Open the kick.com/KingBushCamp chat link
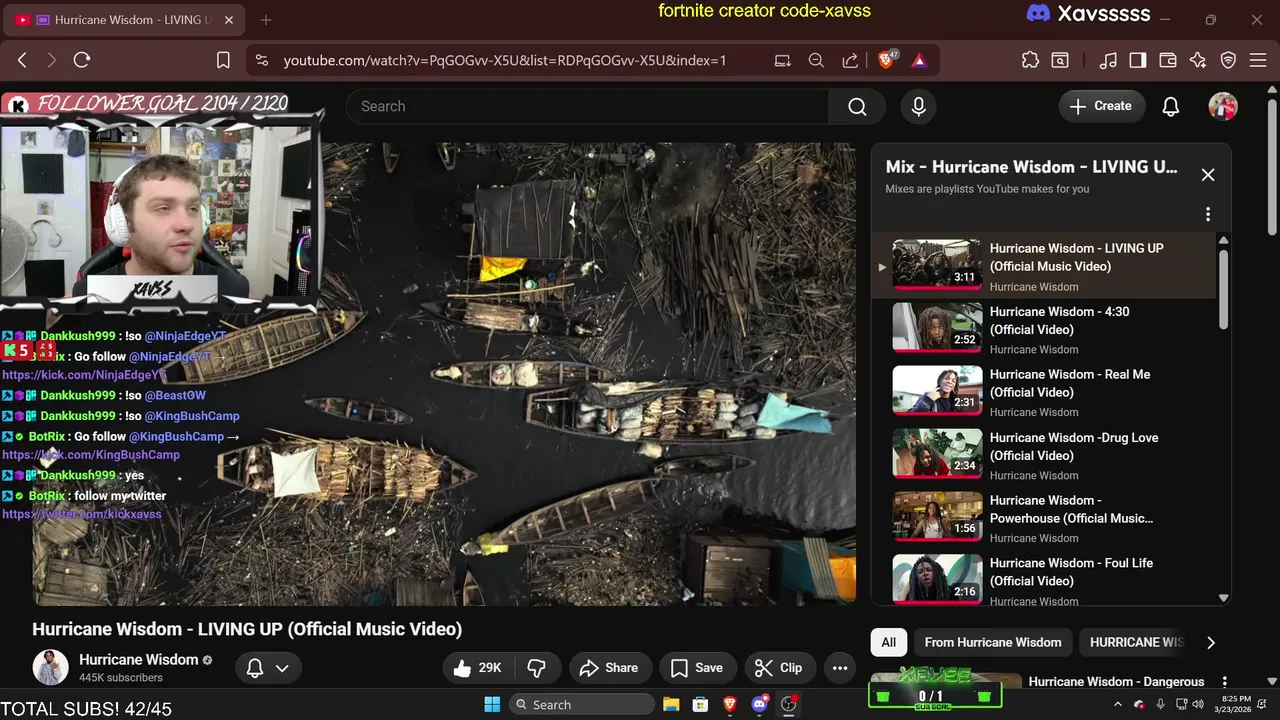Viewport: 1280px width, 720px height. tap(91, 455)
